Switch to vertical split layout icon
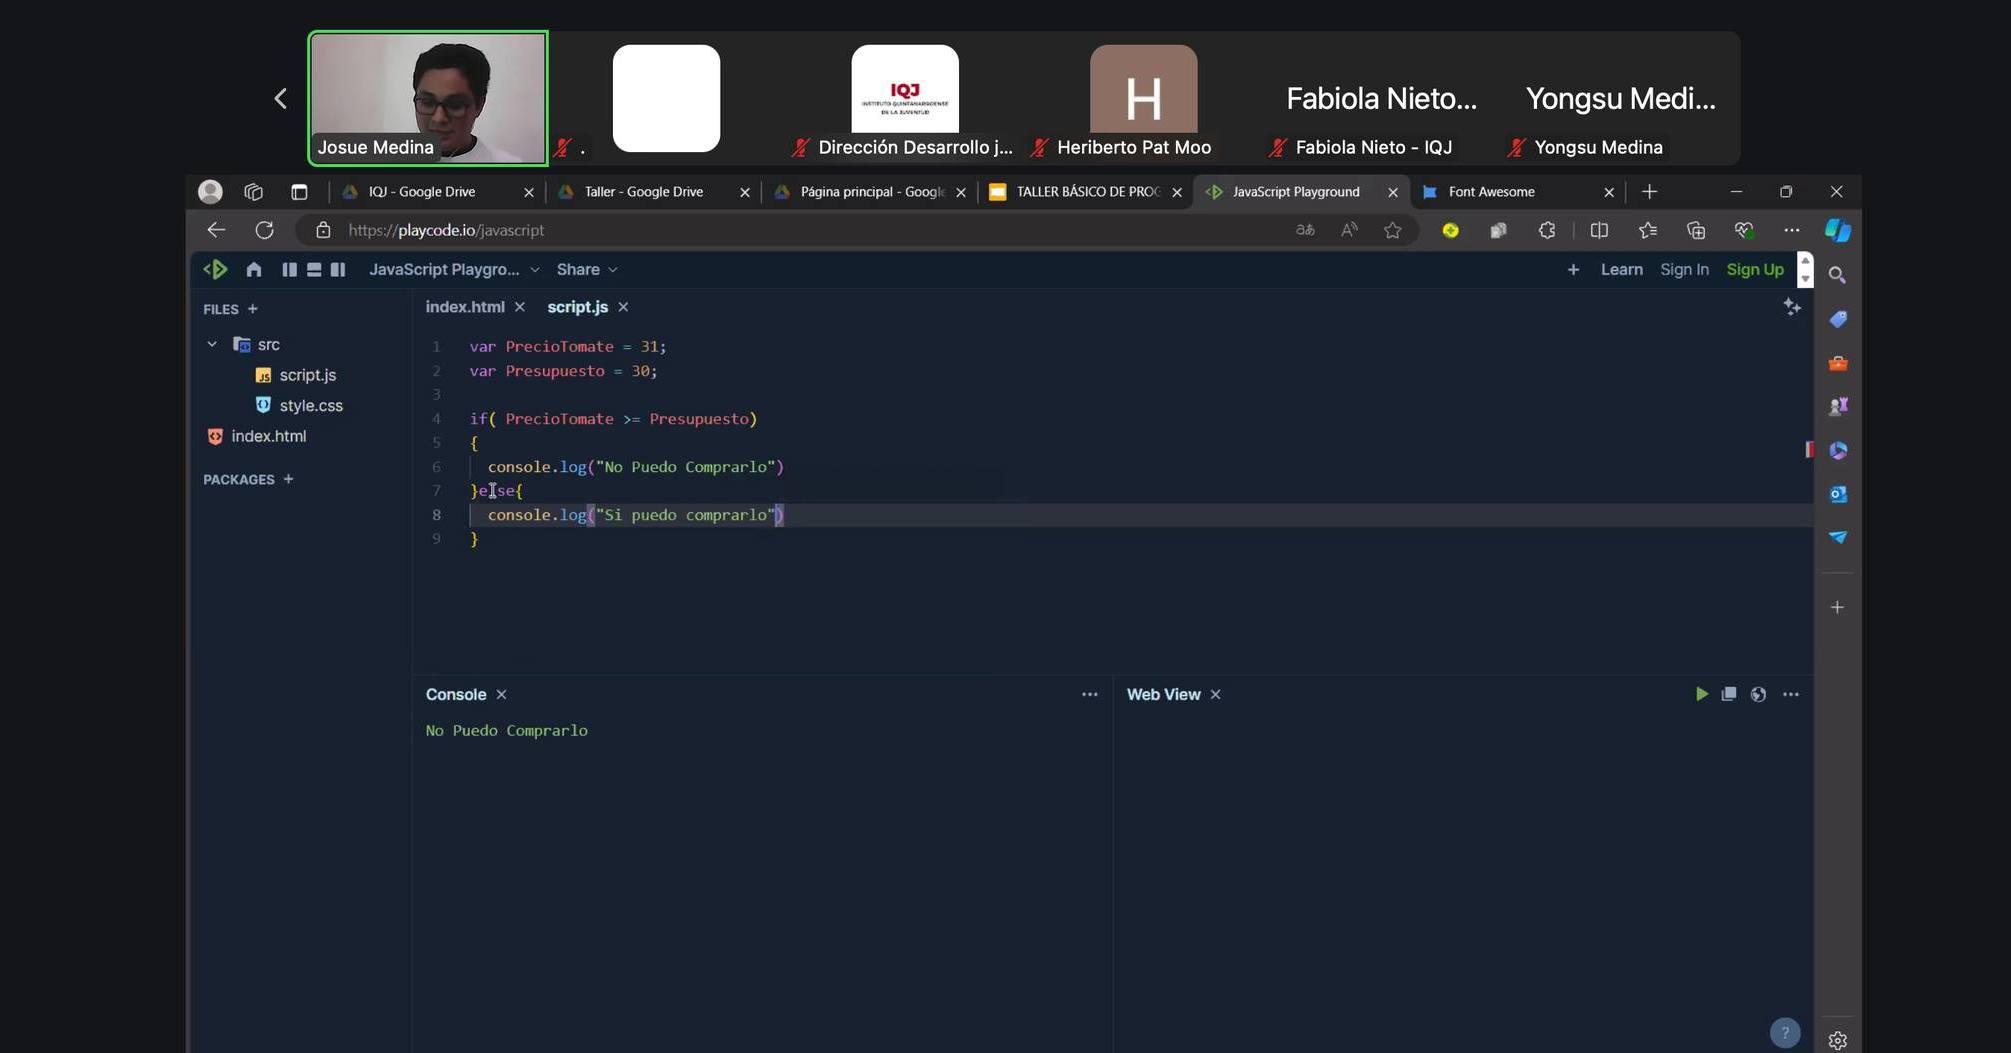The height and width of the screenshot is (1053, 2011). click(x=289, y=270)
